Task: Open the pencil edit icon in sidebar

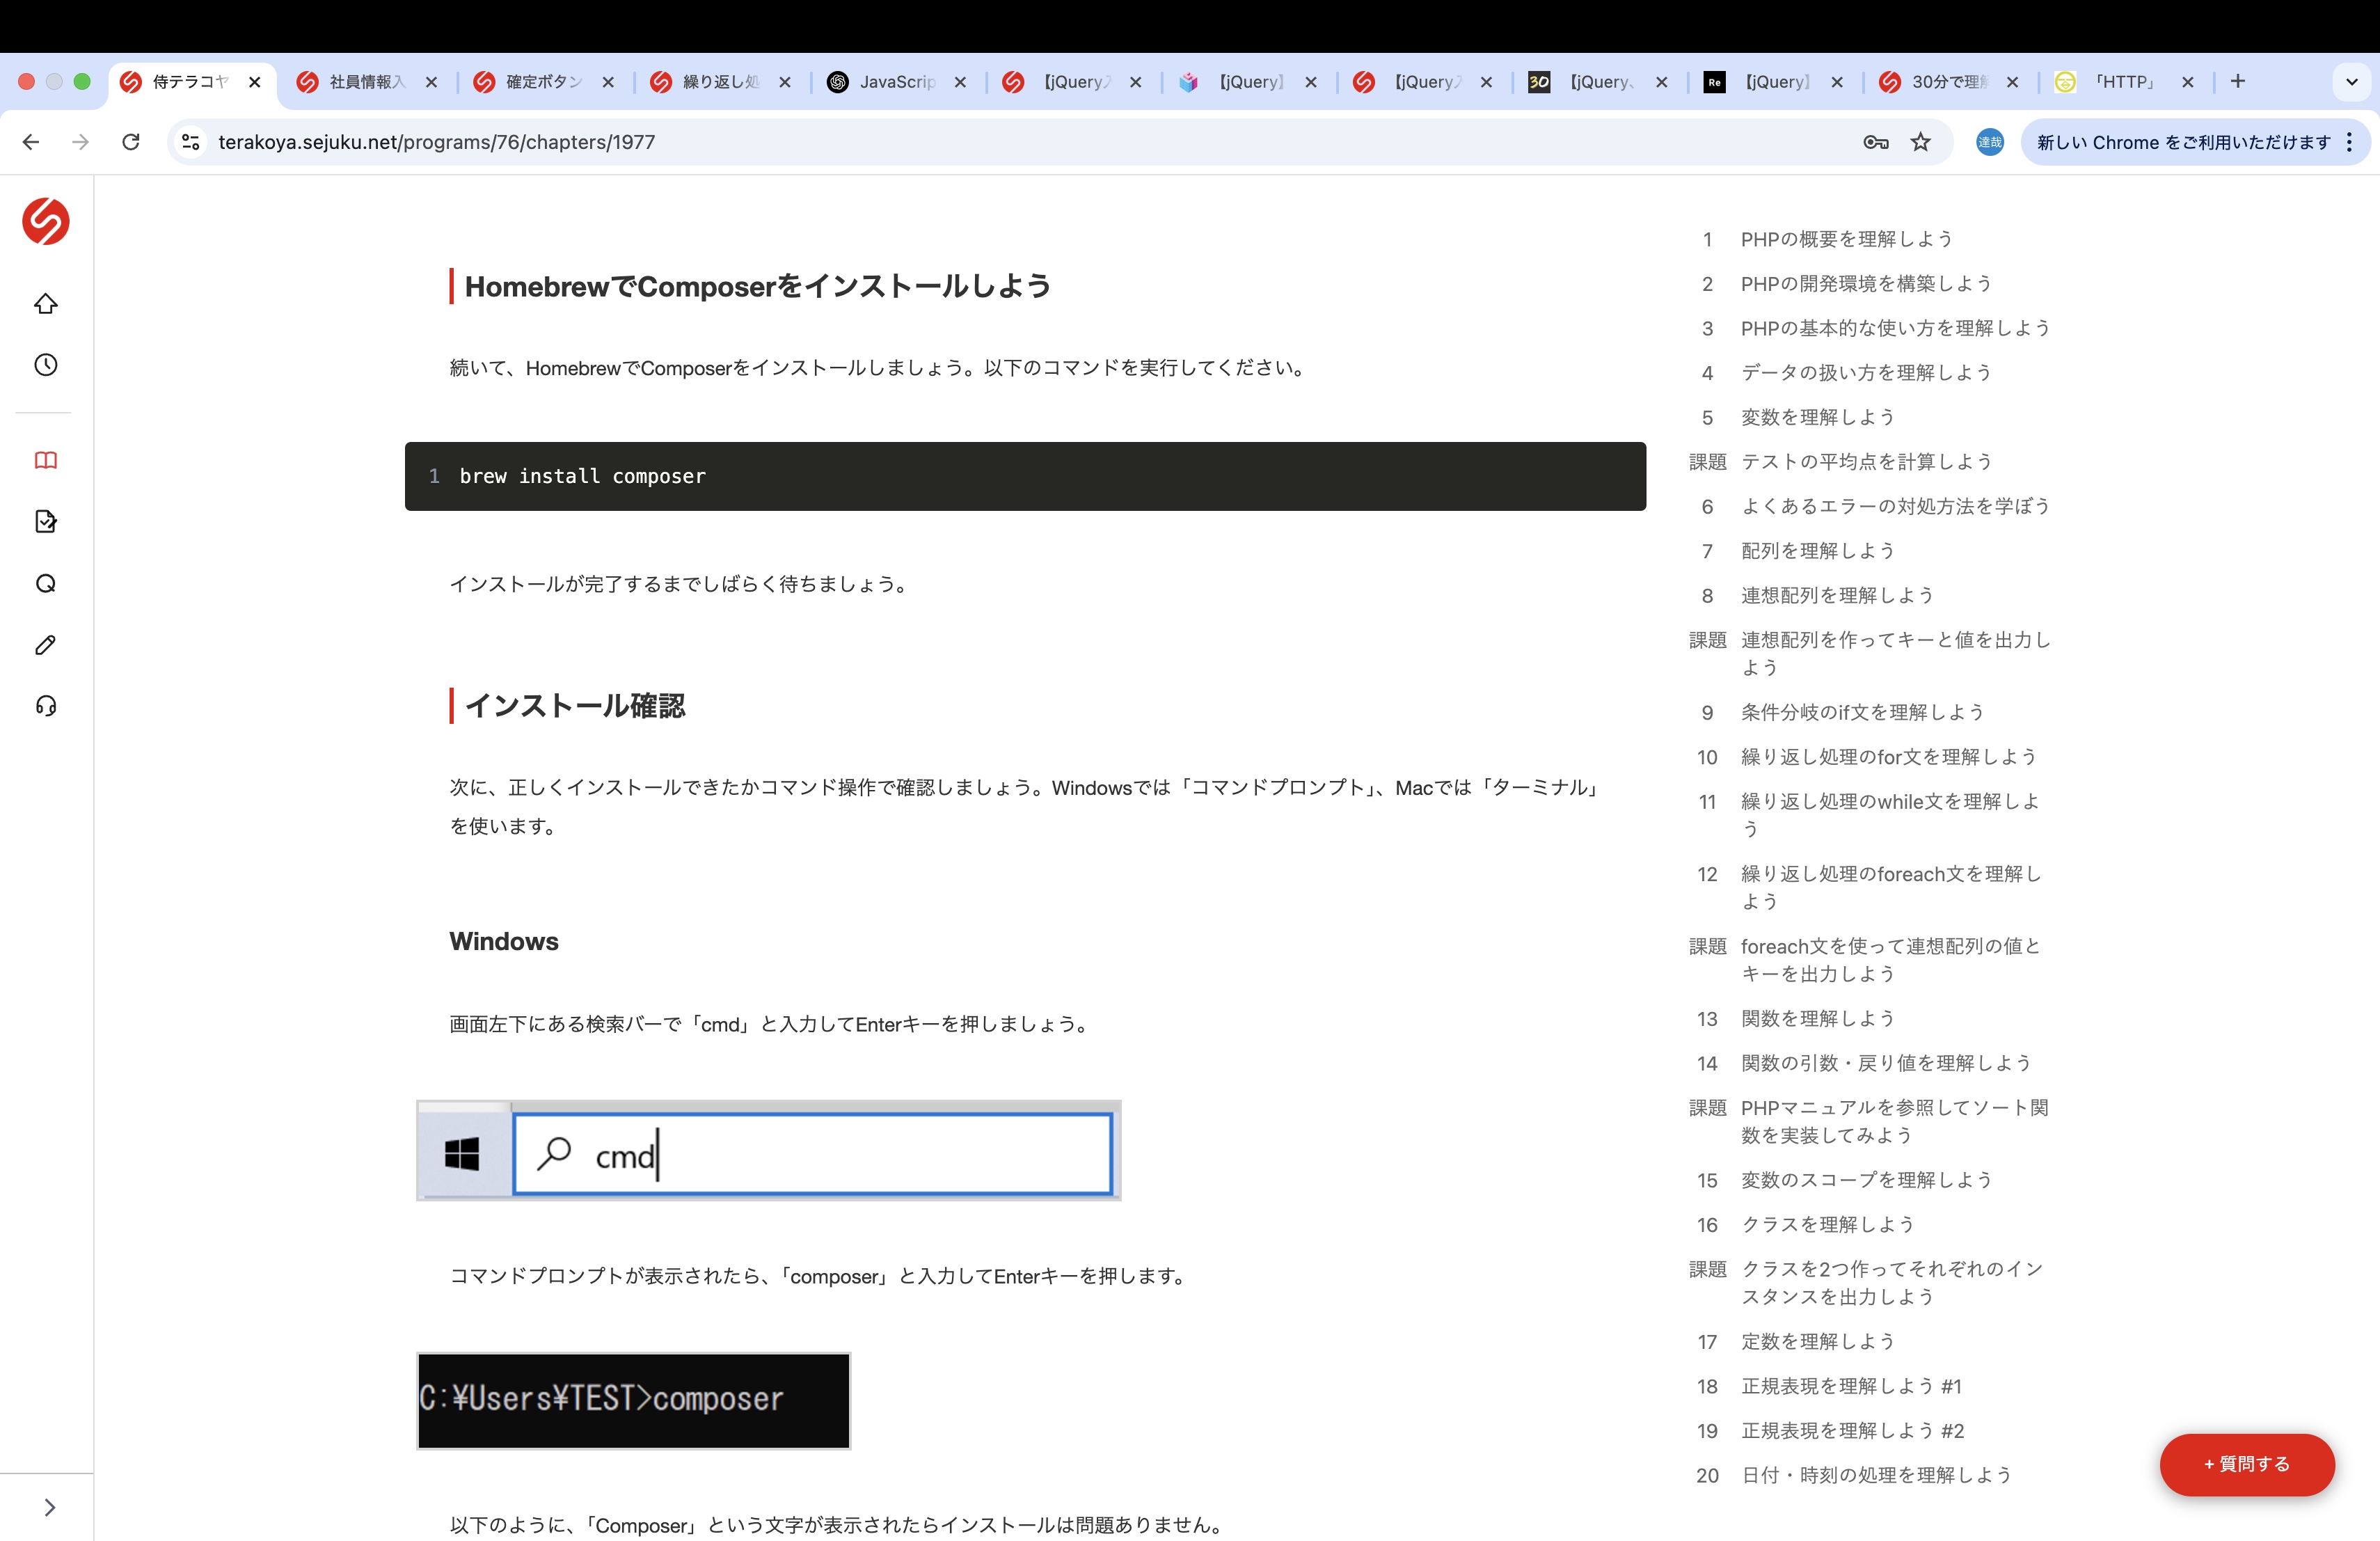Action: point(46,645)
